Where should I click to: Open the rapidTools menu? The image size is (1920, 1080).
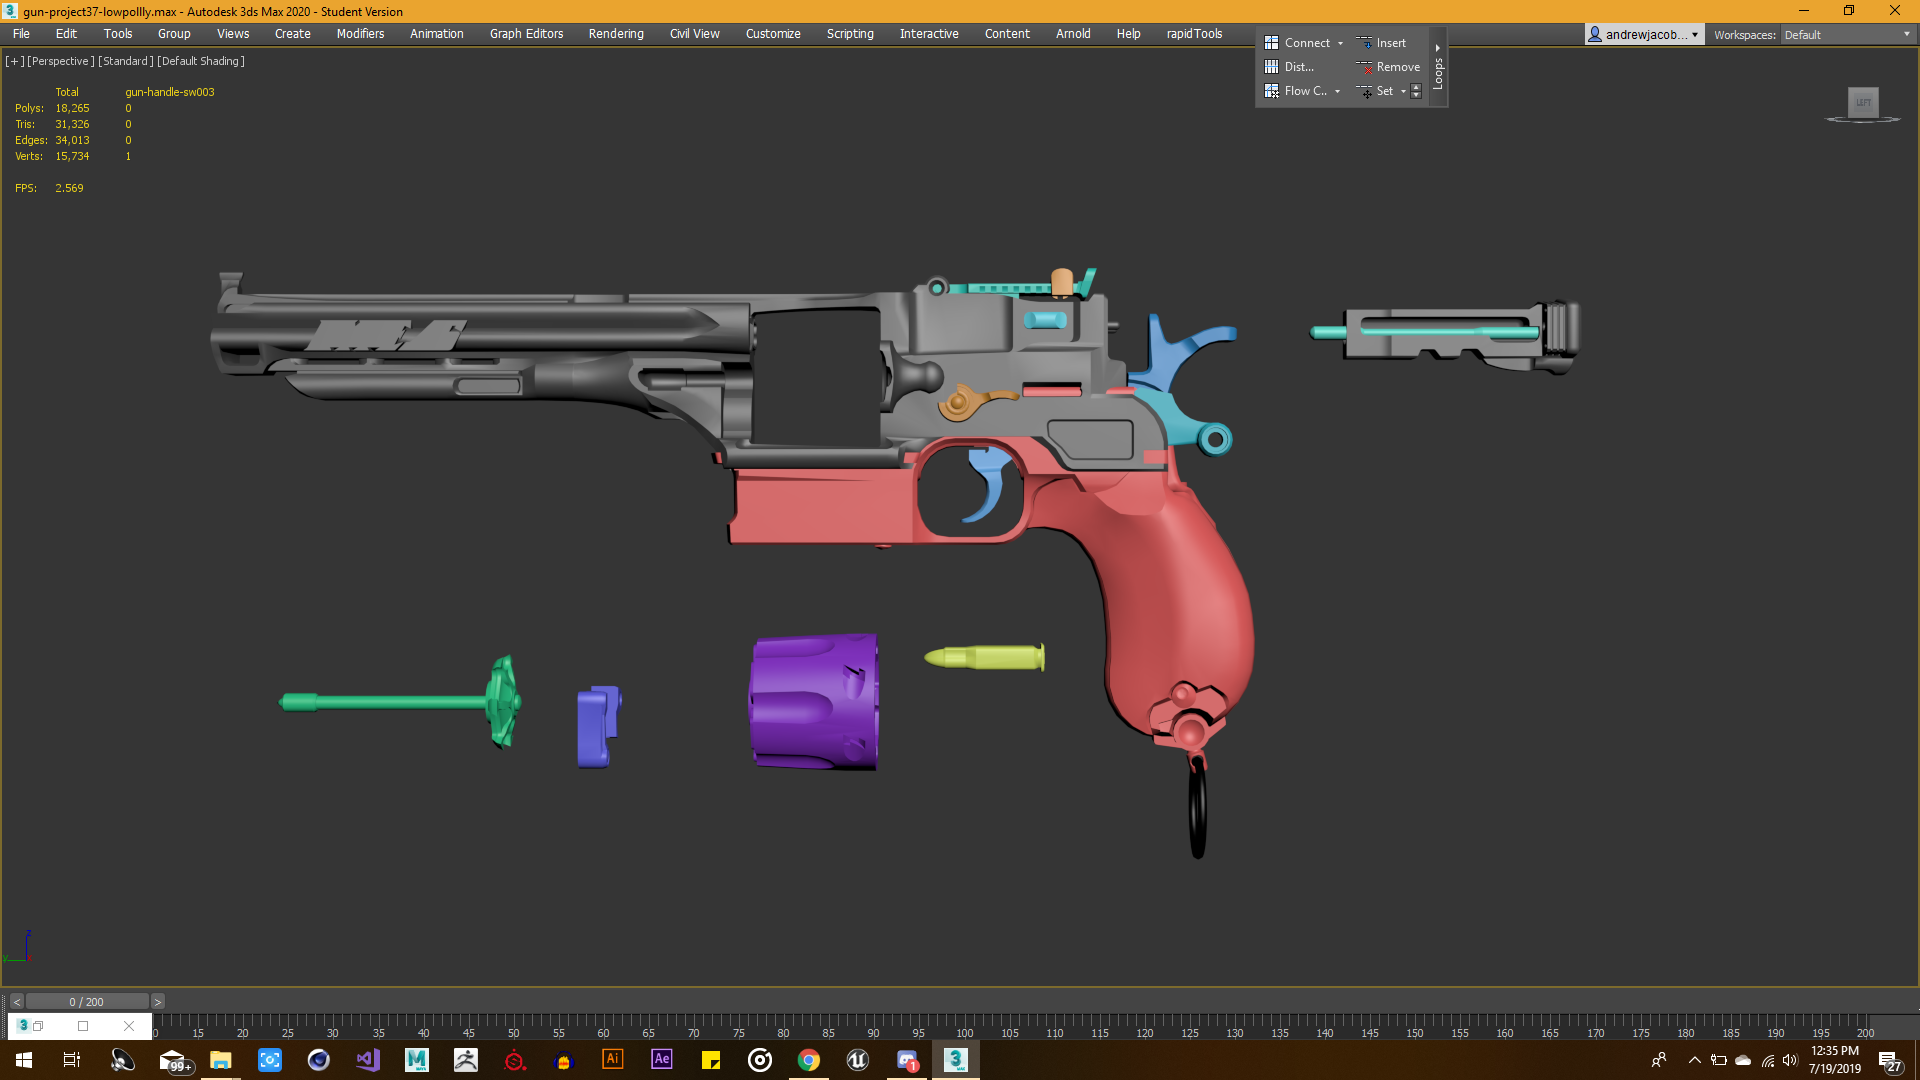pyautogui.click(x=1194, y=33)
